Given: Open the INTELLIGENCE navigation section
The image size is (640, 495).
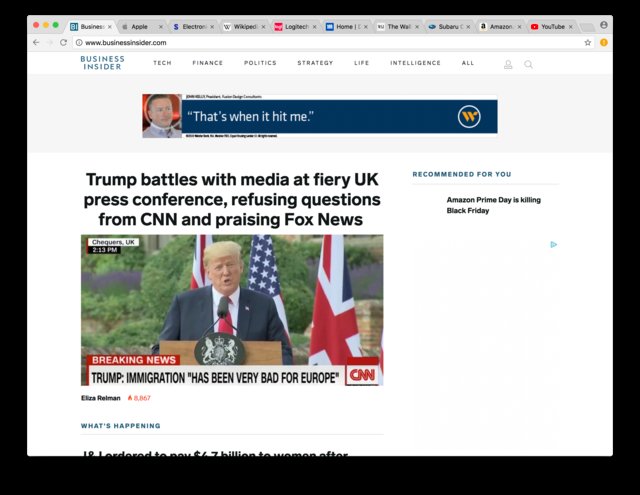Looking at the screenshot, I should (x=415, y=63).
